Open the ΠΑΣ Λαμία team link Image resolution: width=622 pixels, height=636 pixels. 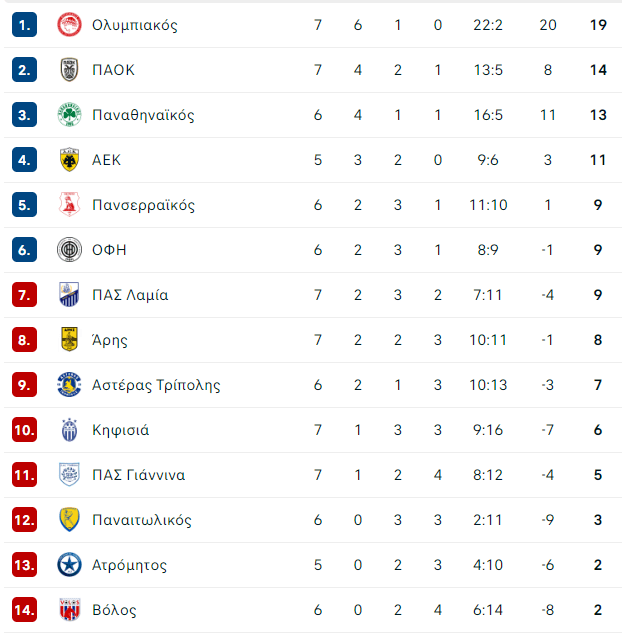click(x=130, y=295)
